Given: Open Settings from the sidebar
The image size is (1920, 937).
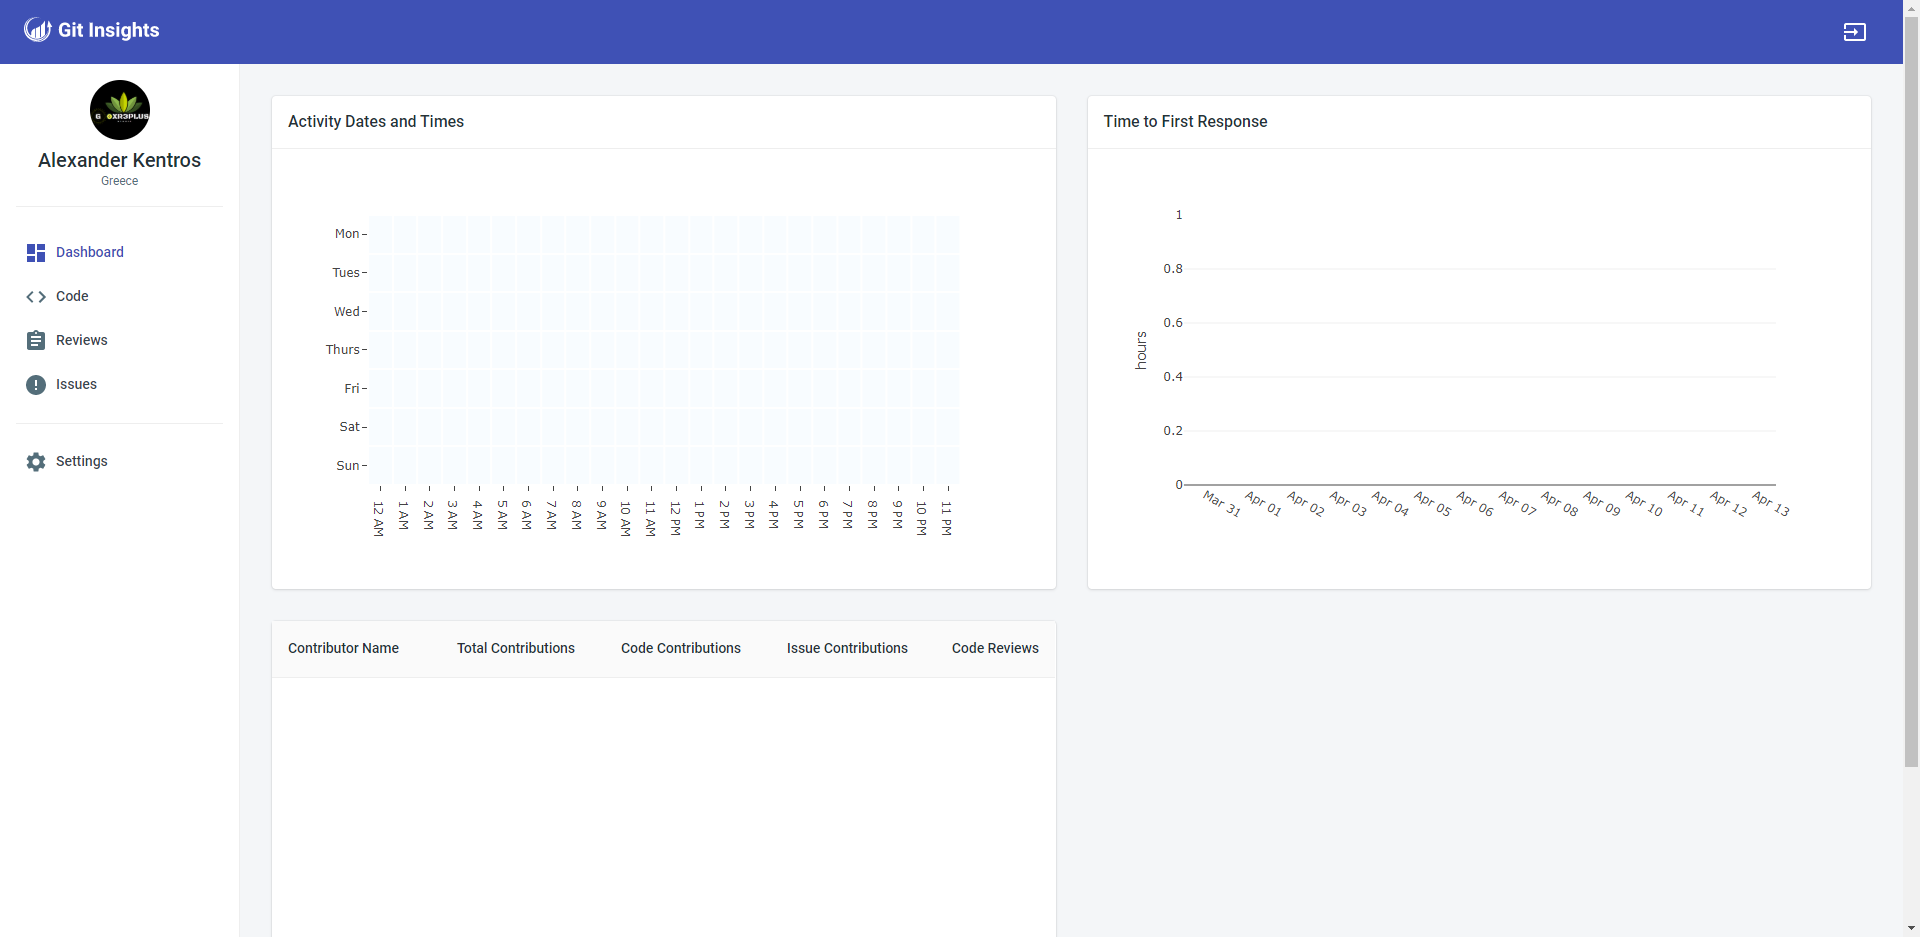Looking at the screenshot, I should click(x=120, y=462).
